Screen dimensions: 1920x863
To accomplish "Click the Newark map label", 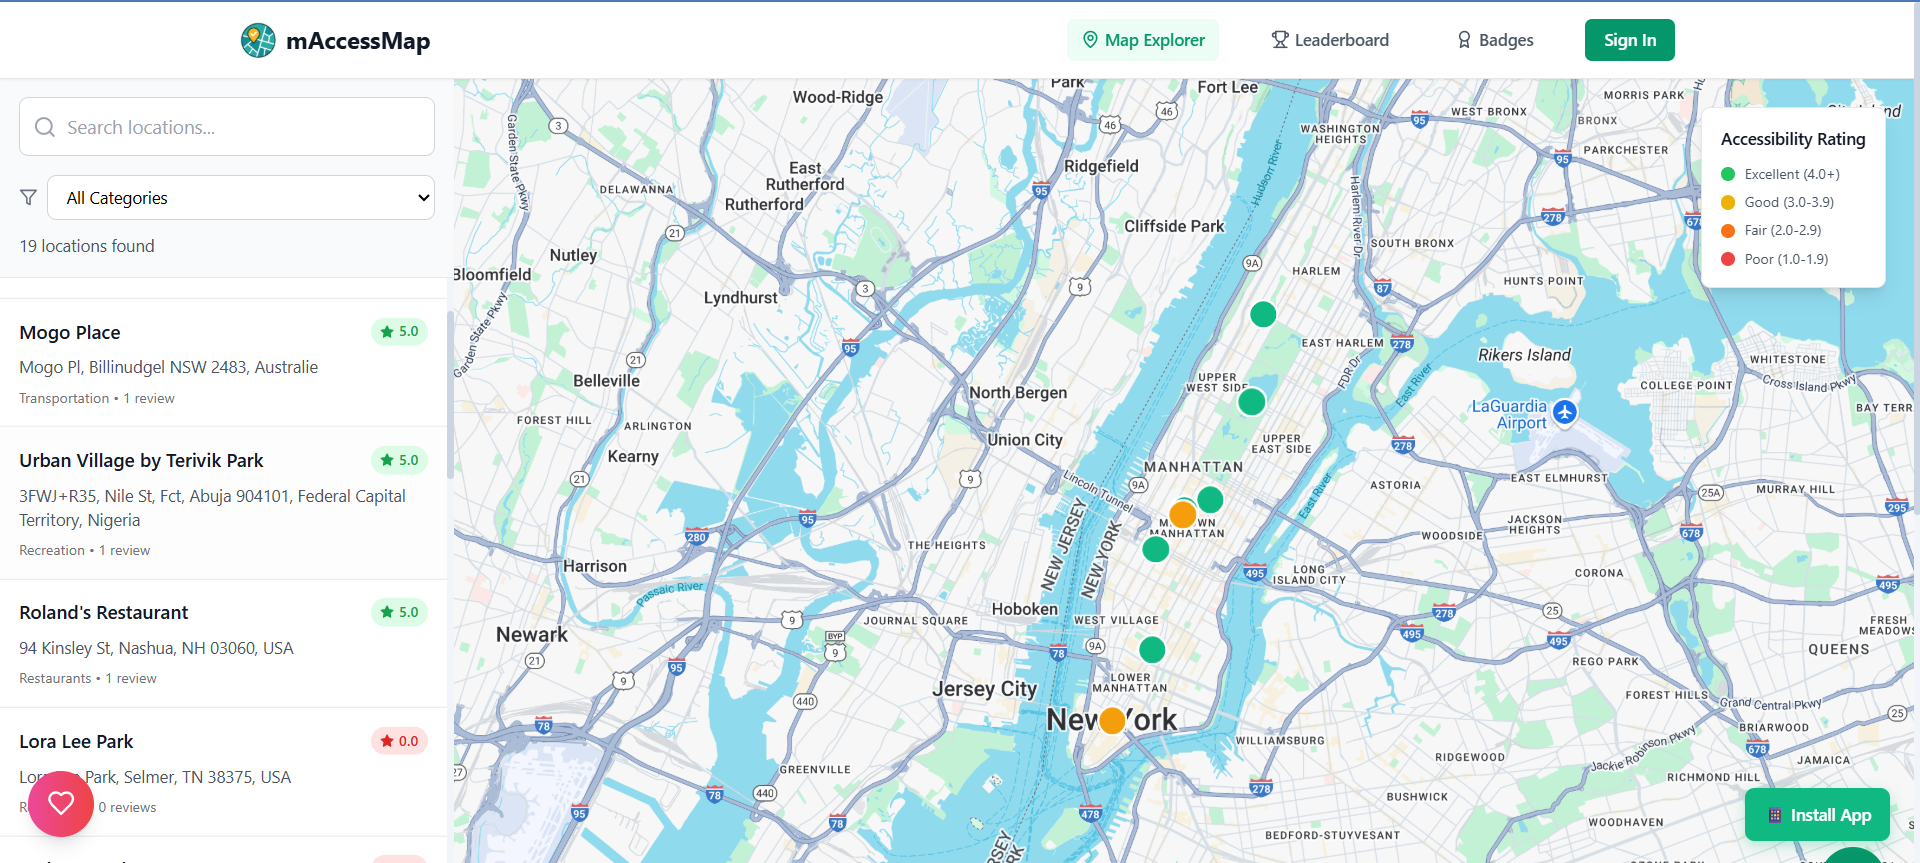I will (x=531, y=634).
